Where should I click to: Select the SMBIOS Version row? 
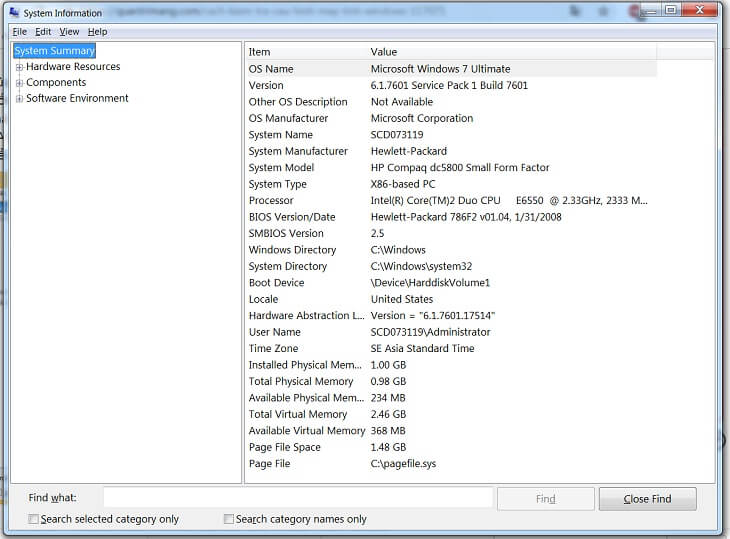pos(452,233)
